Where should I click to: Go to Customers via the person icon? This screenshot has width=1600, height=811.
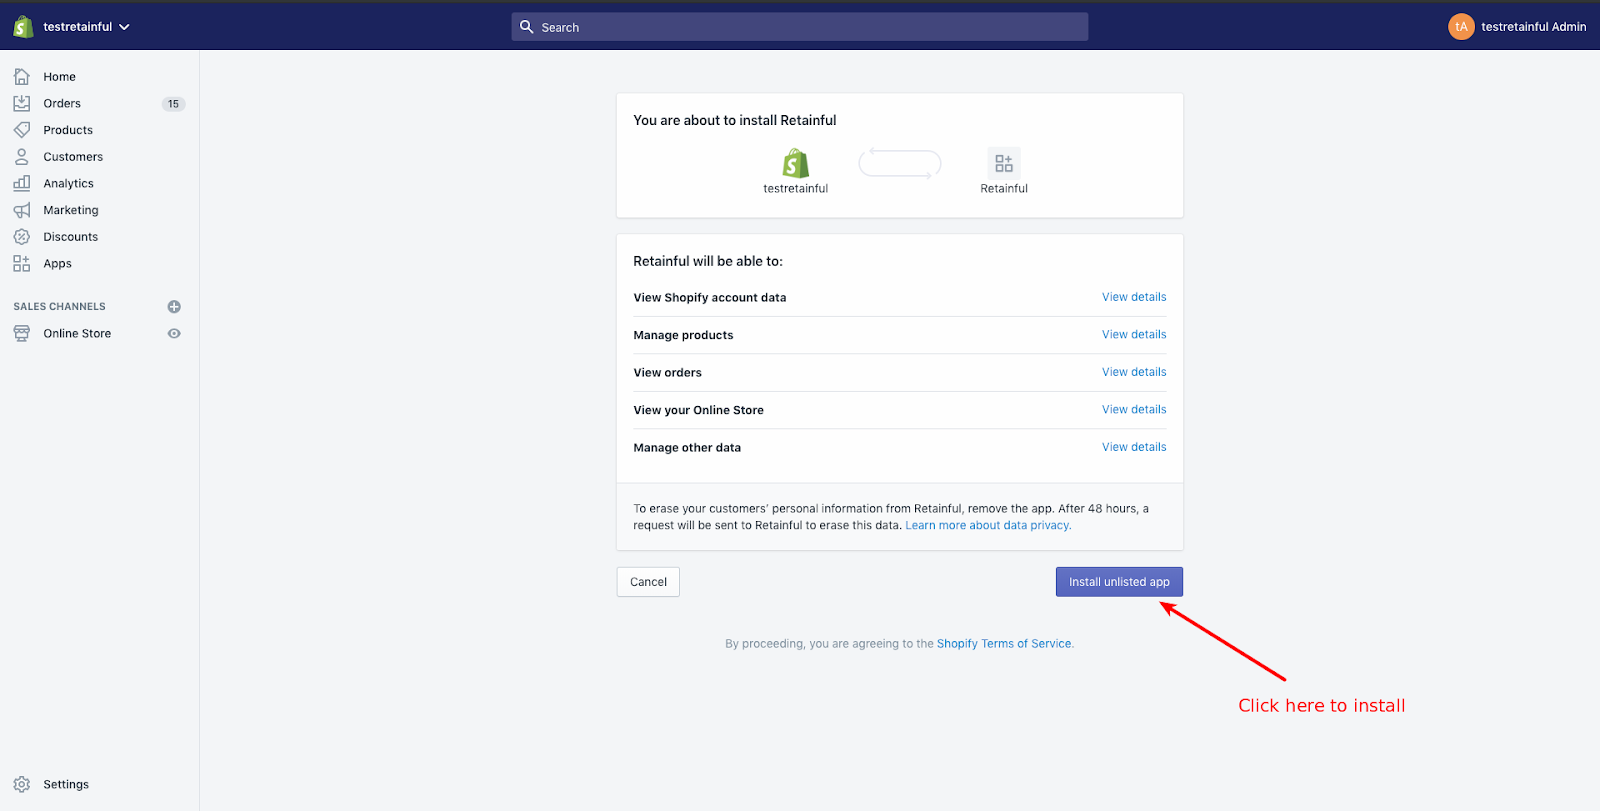coord(22,157)
